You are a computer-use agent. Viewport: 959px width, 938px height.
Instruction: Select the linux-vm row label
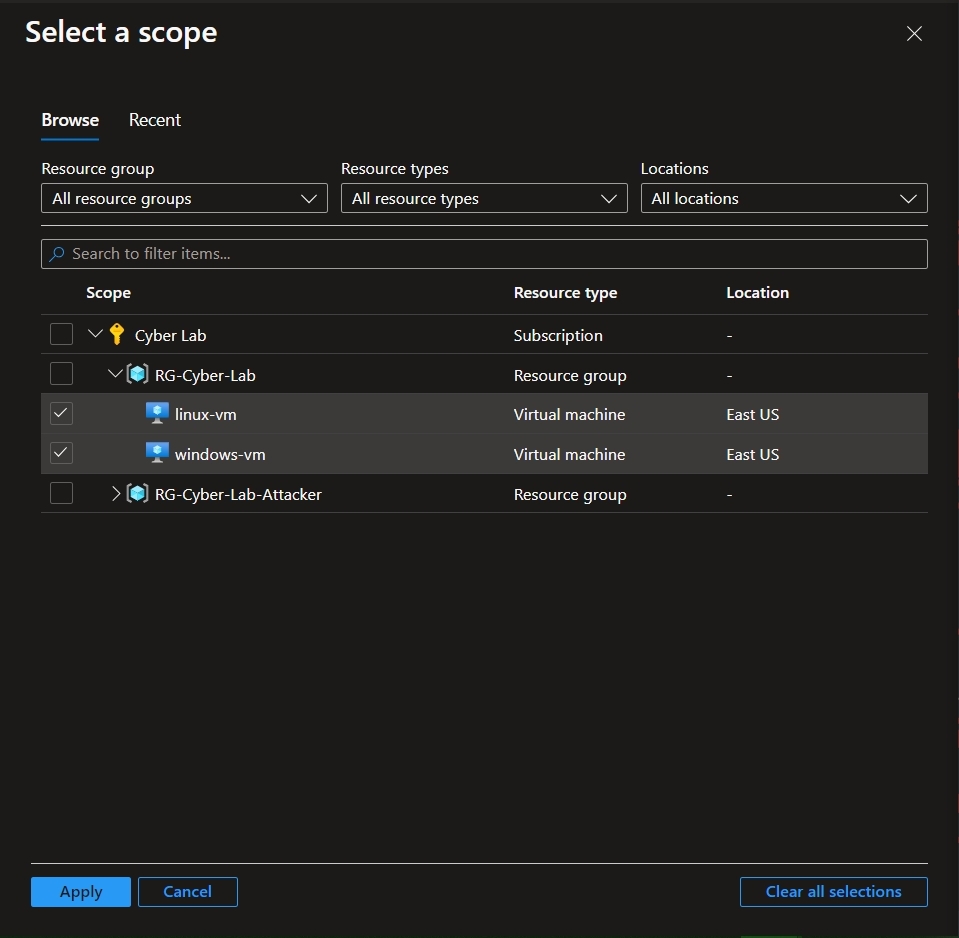coord(206,415)
